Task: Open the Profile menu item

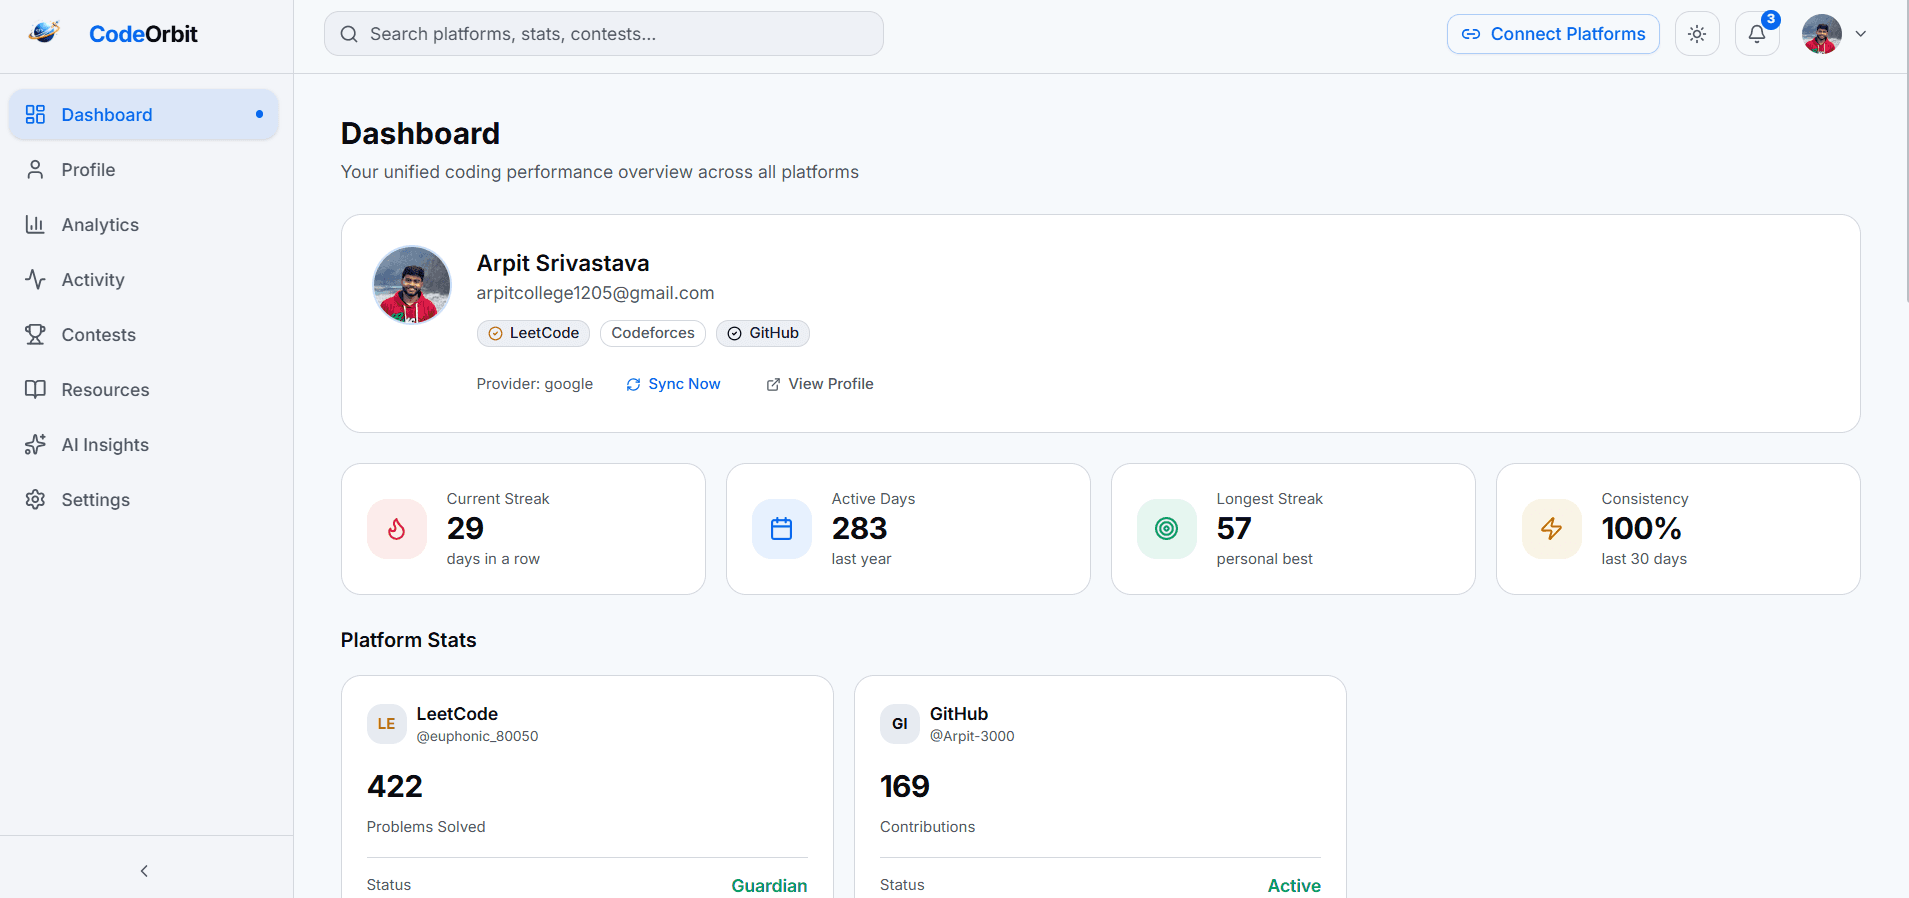Action: [144, 169]
